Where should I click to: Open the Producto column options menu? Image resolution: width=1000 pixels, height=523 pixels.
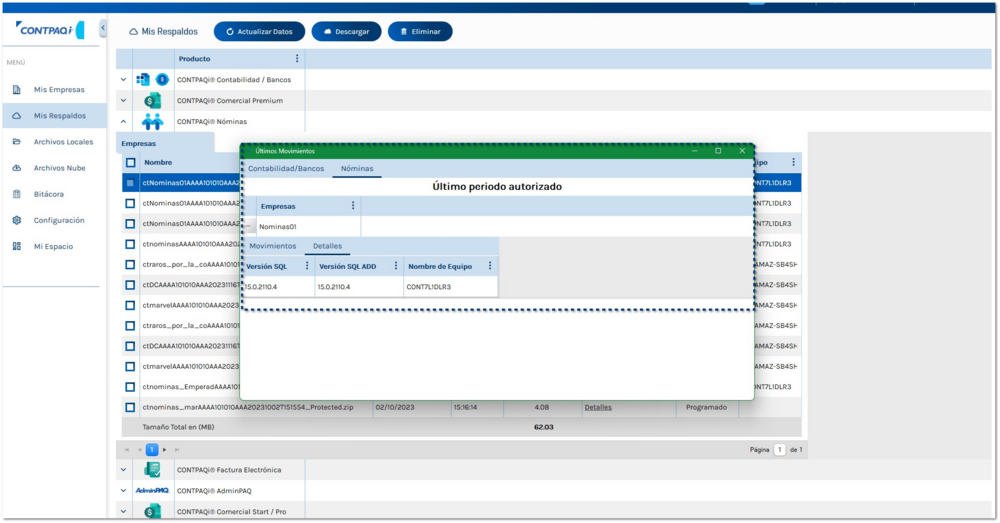tap(297, 59)
